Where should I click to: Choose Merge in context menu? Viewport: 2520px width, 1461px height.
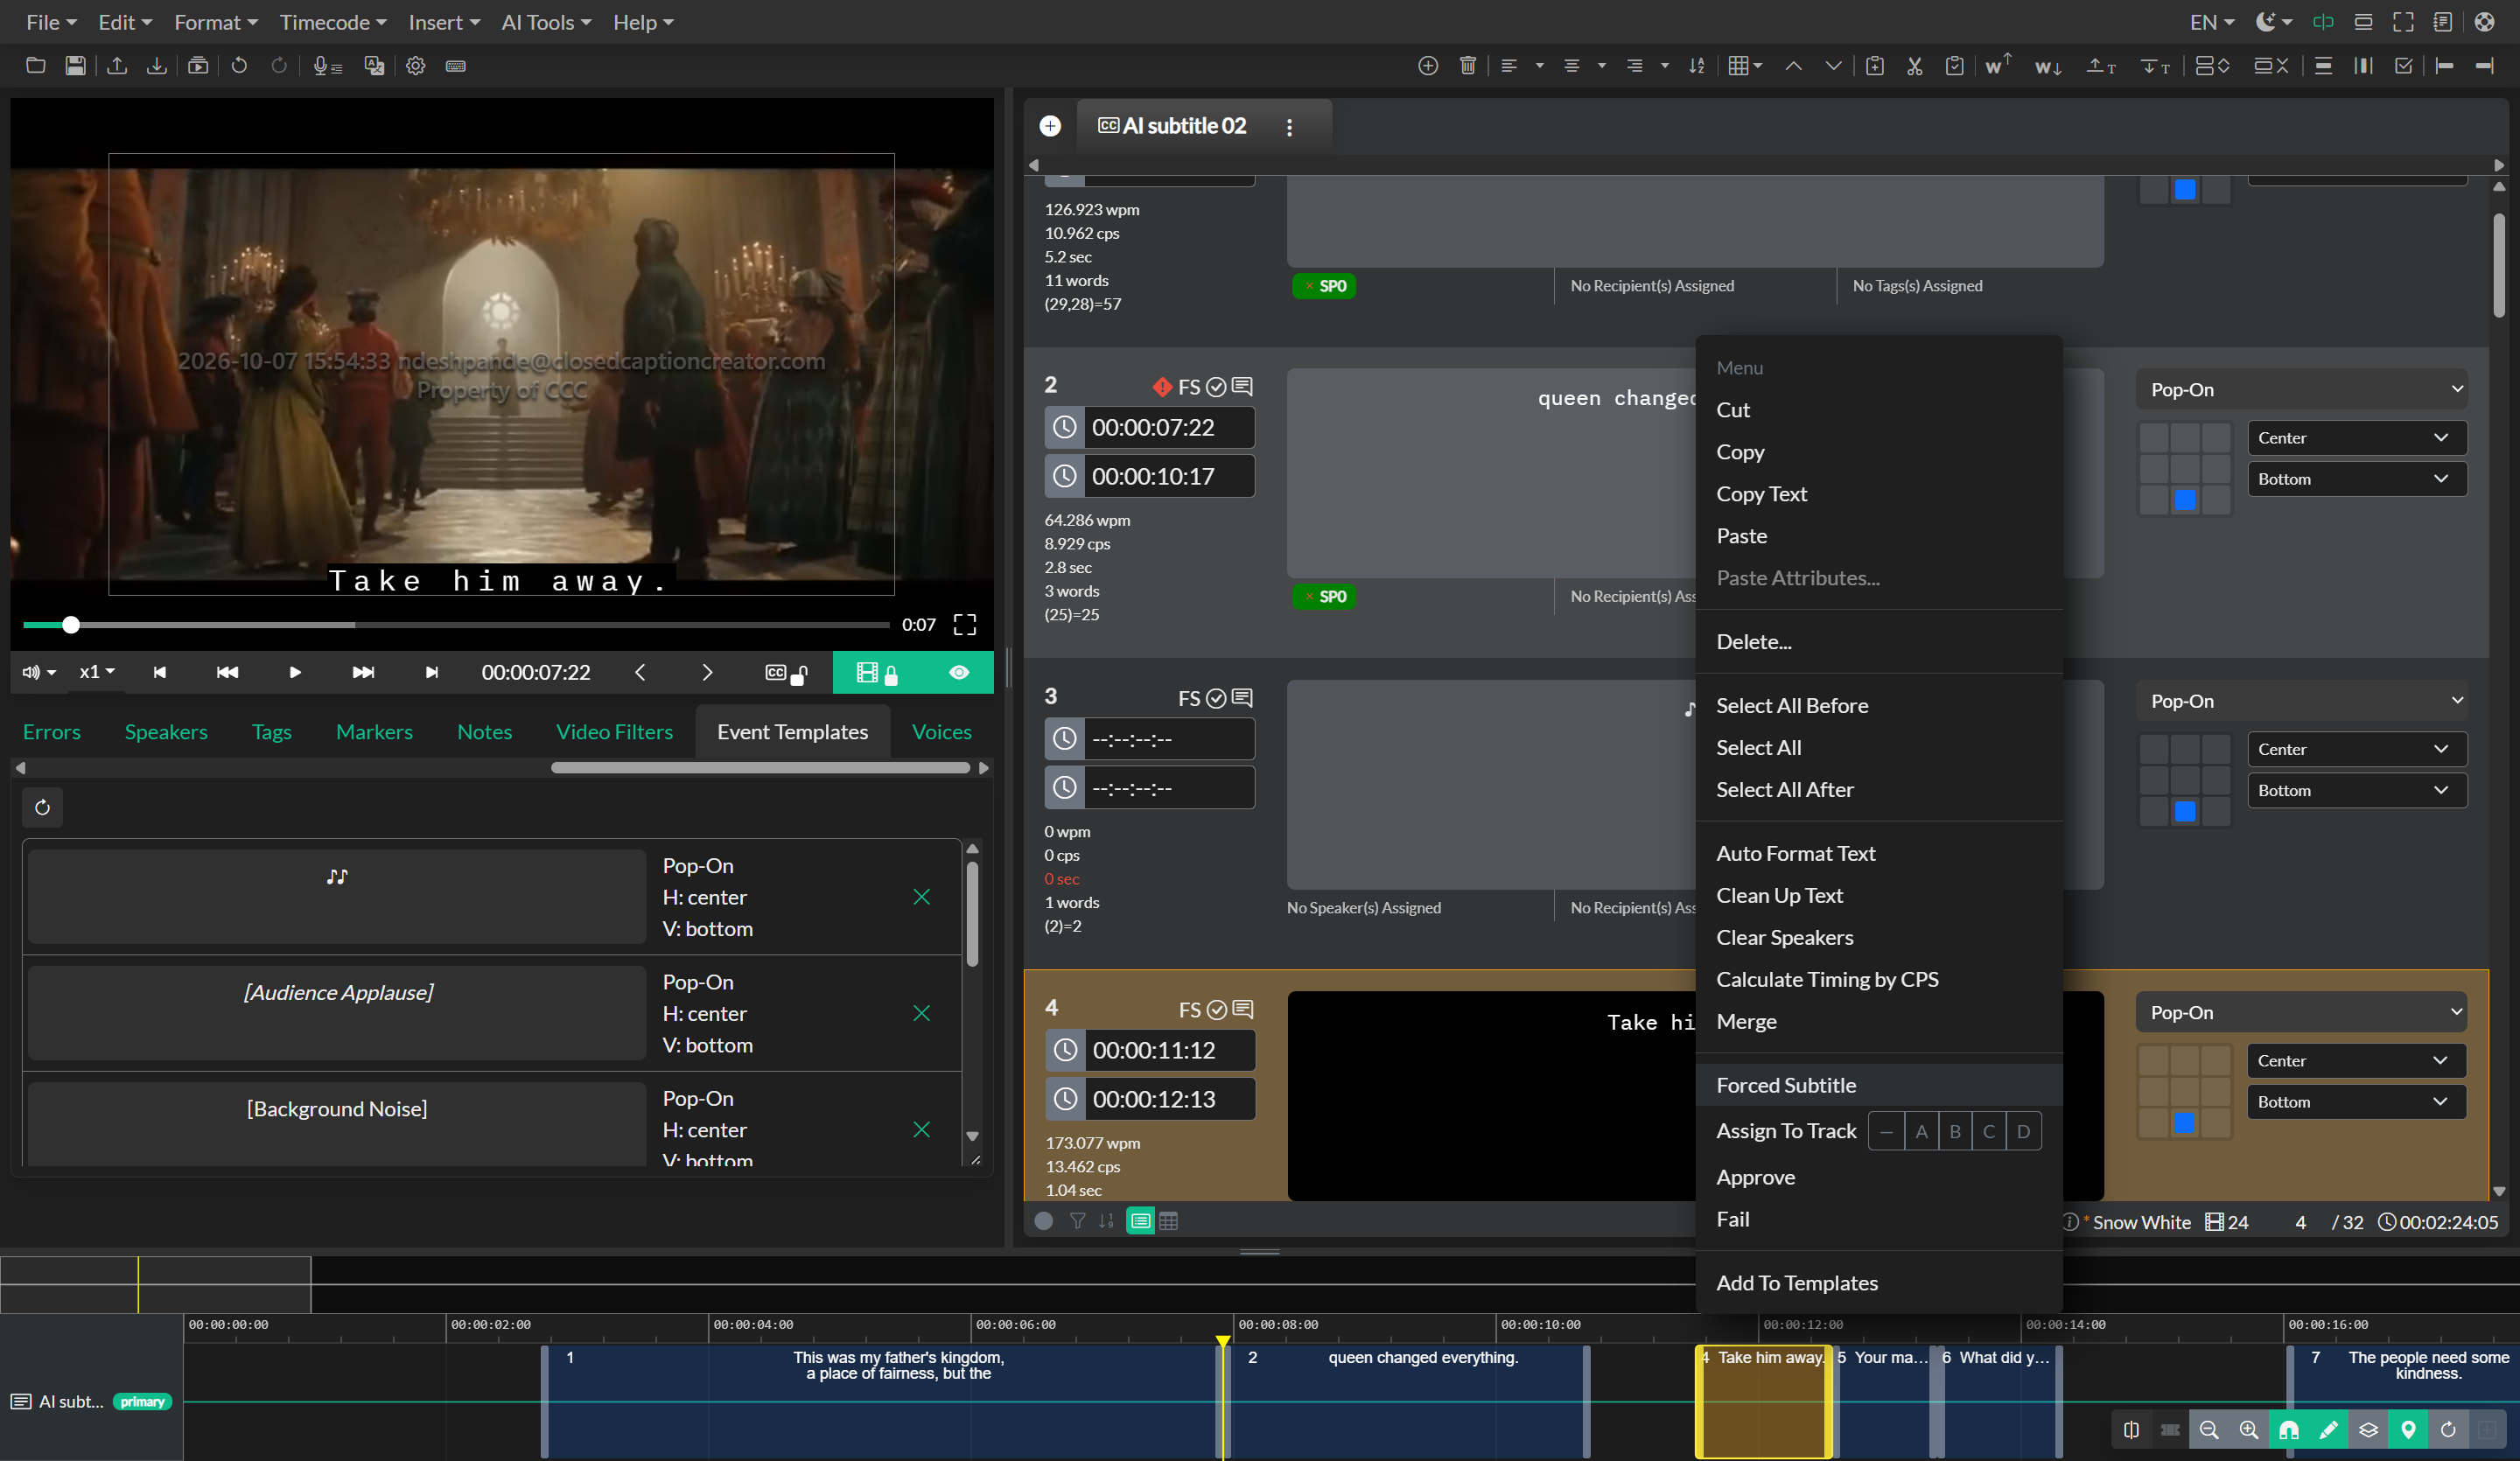(1746, 1021)
